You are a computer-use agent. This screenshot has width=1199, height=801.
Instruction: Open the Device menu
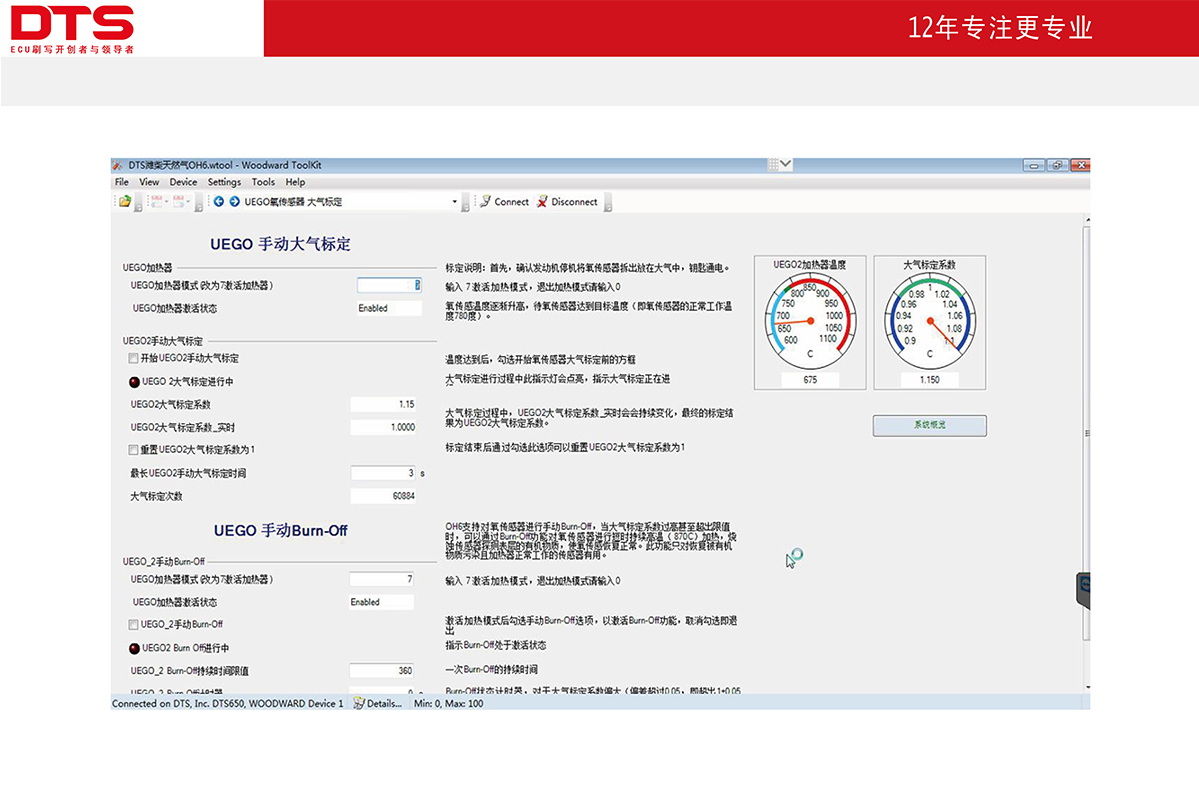pos(184,183)
